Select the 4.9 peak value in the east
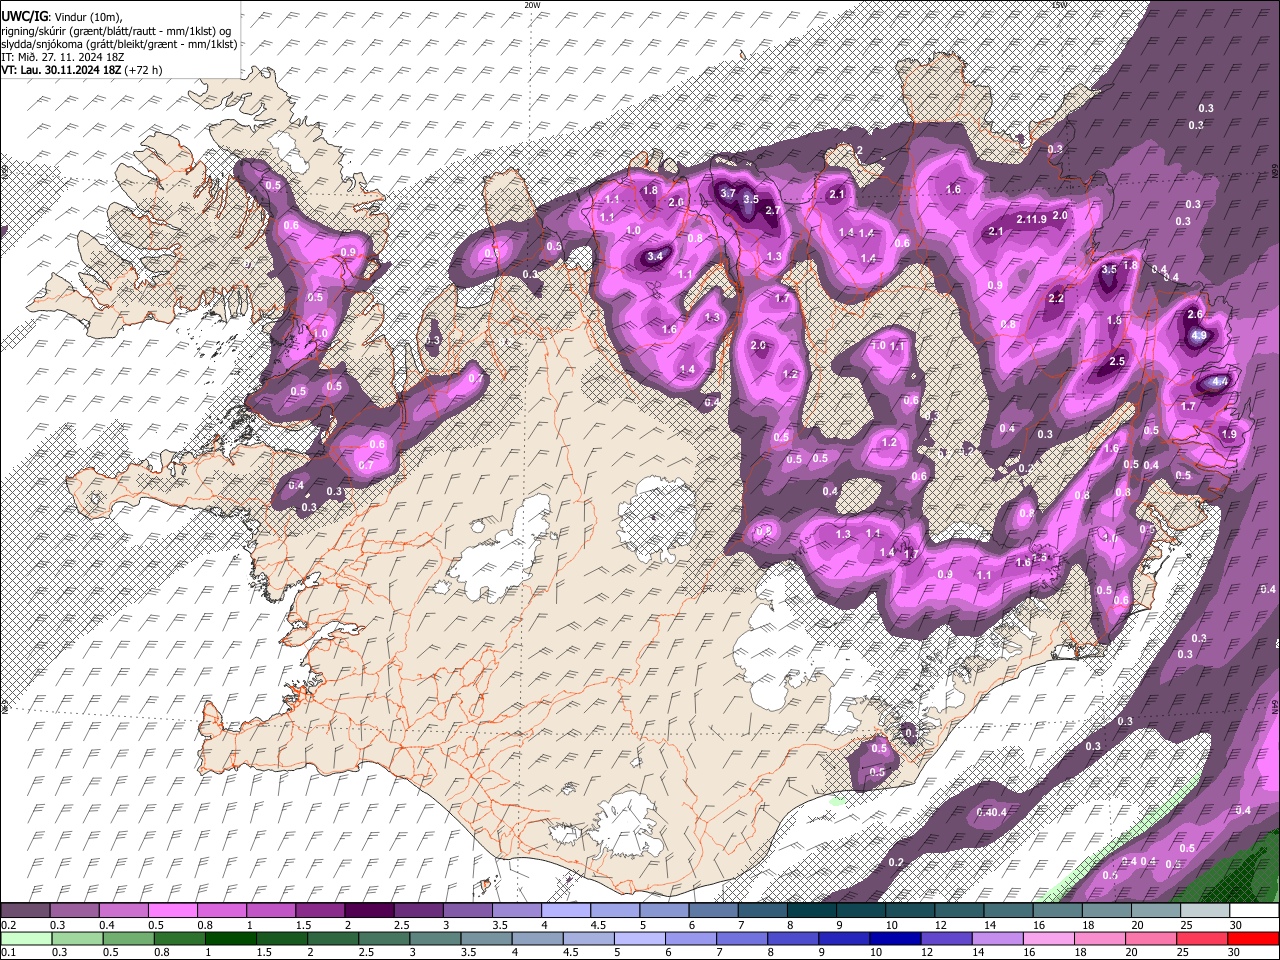The image size is (1280, 960). click(1199, 337)
